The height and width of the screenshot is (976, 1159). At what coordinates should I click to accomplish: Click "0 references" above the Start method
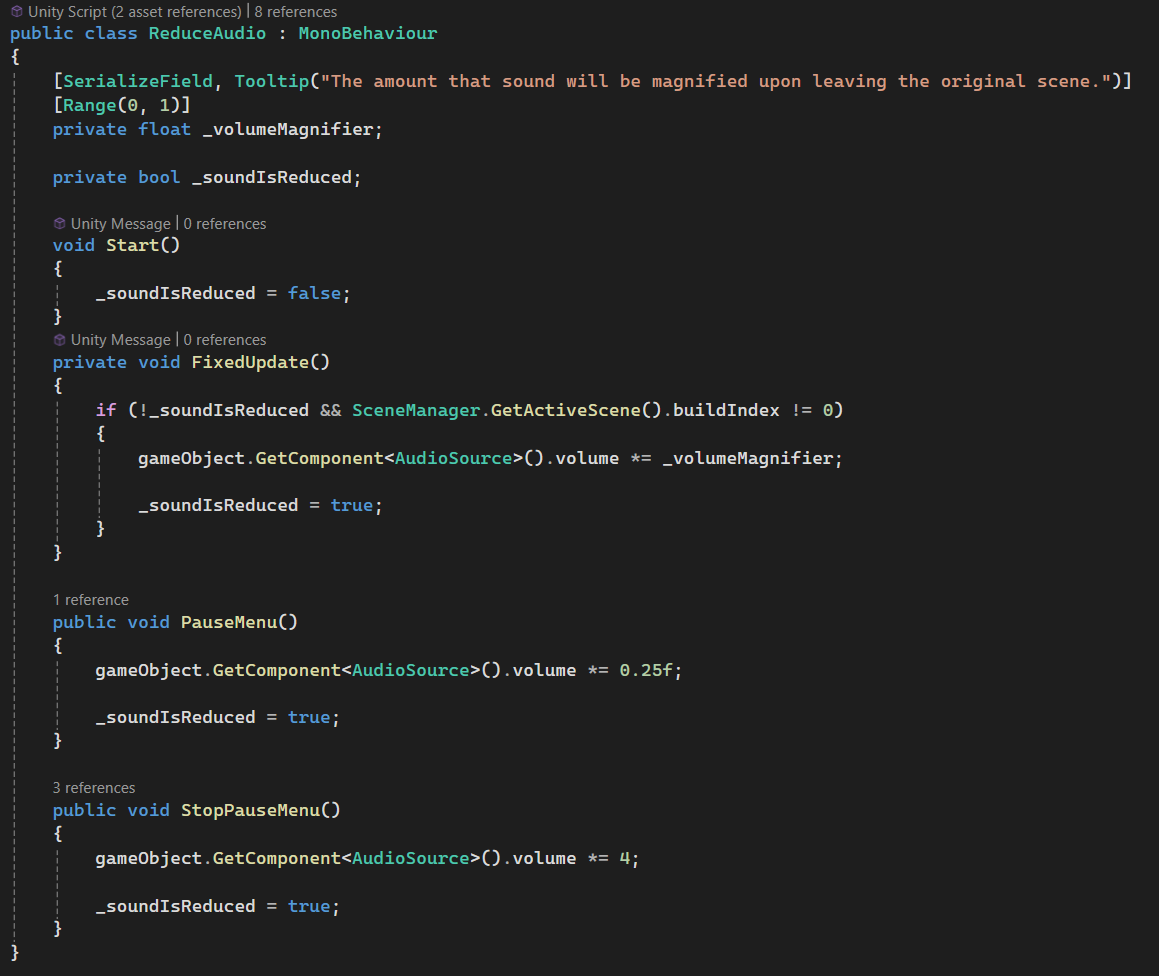(225, 224)
